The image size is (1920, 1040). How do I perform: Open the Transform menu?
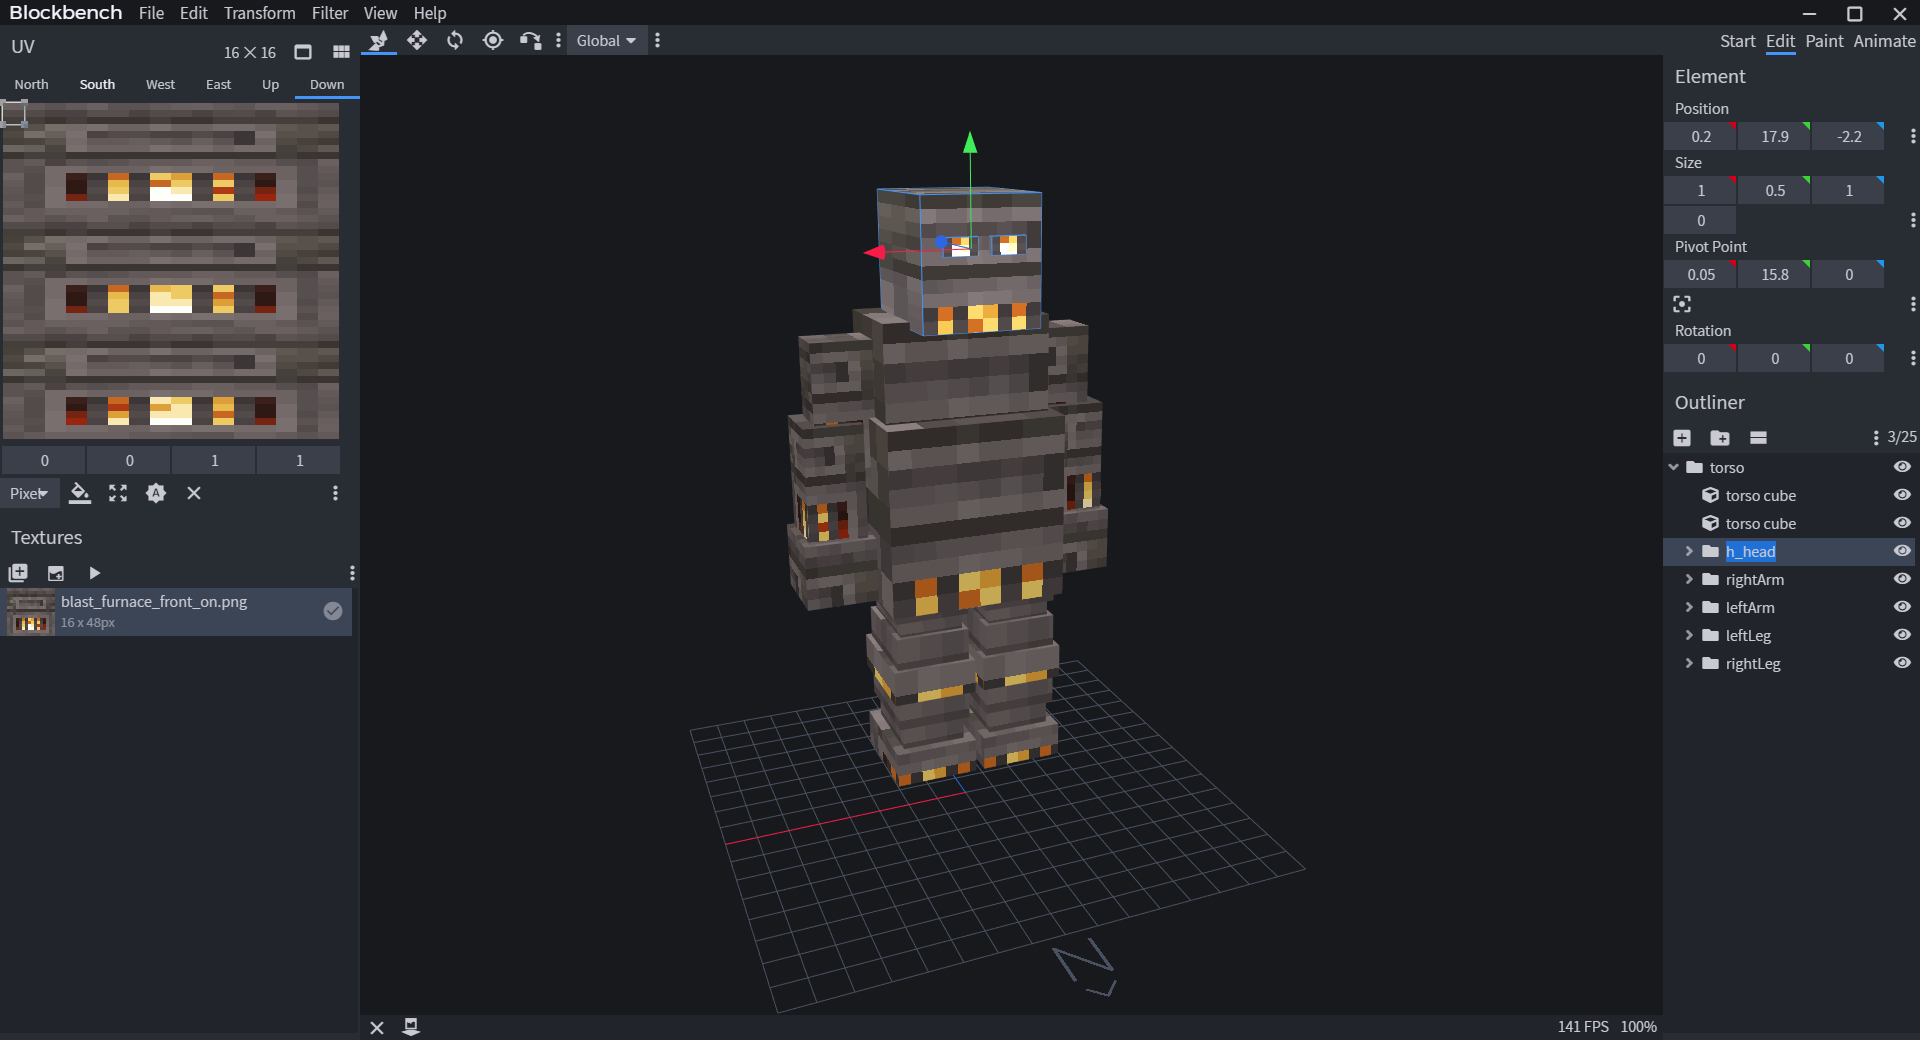point(259,13)
